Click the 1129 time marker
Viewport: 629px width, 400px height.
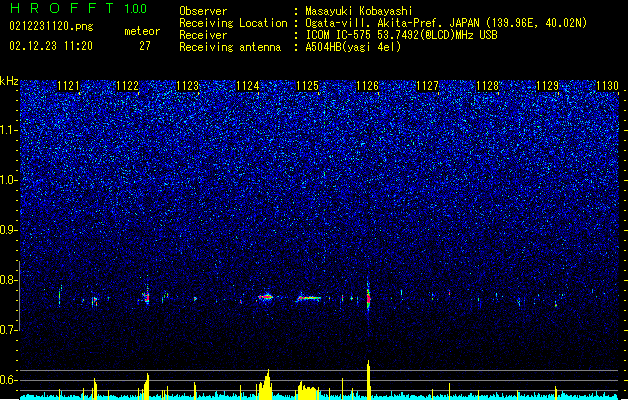[548, 86]
